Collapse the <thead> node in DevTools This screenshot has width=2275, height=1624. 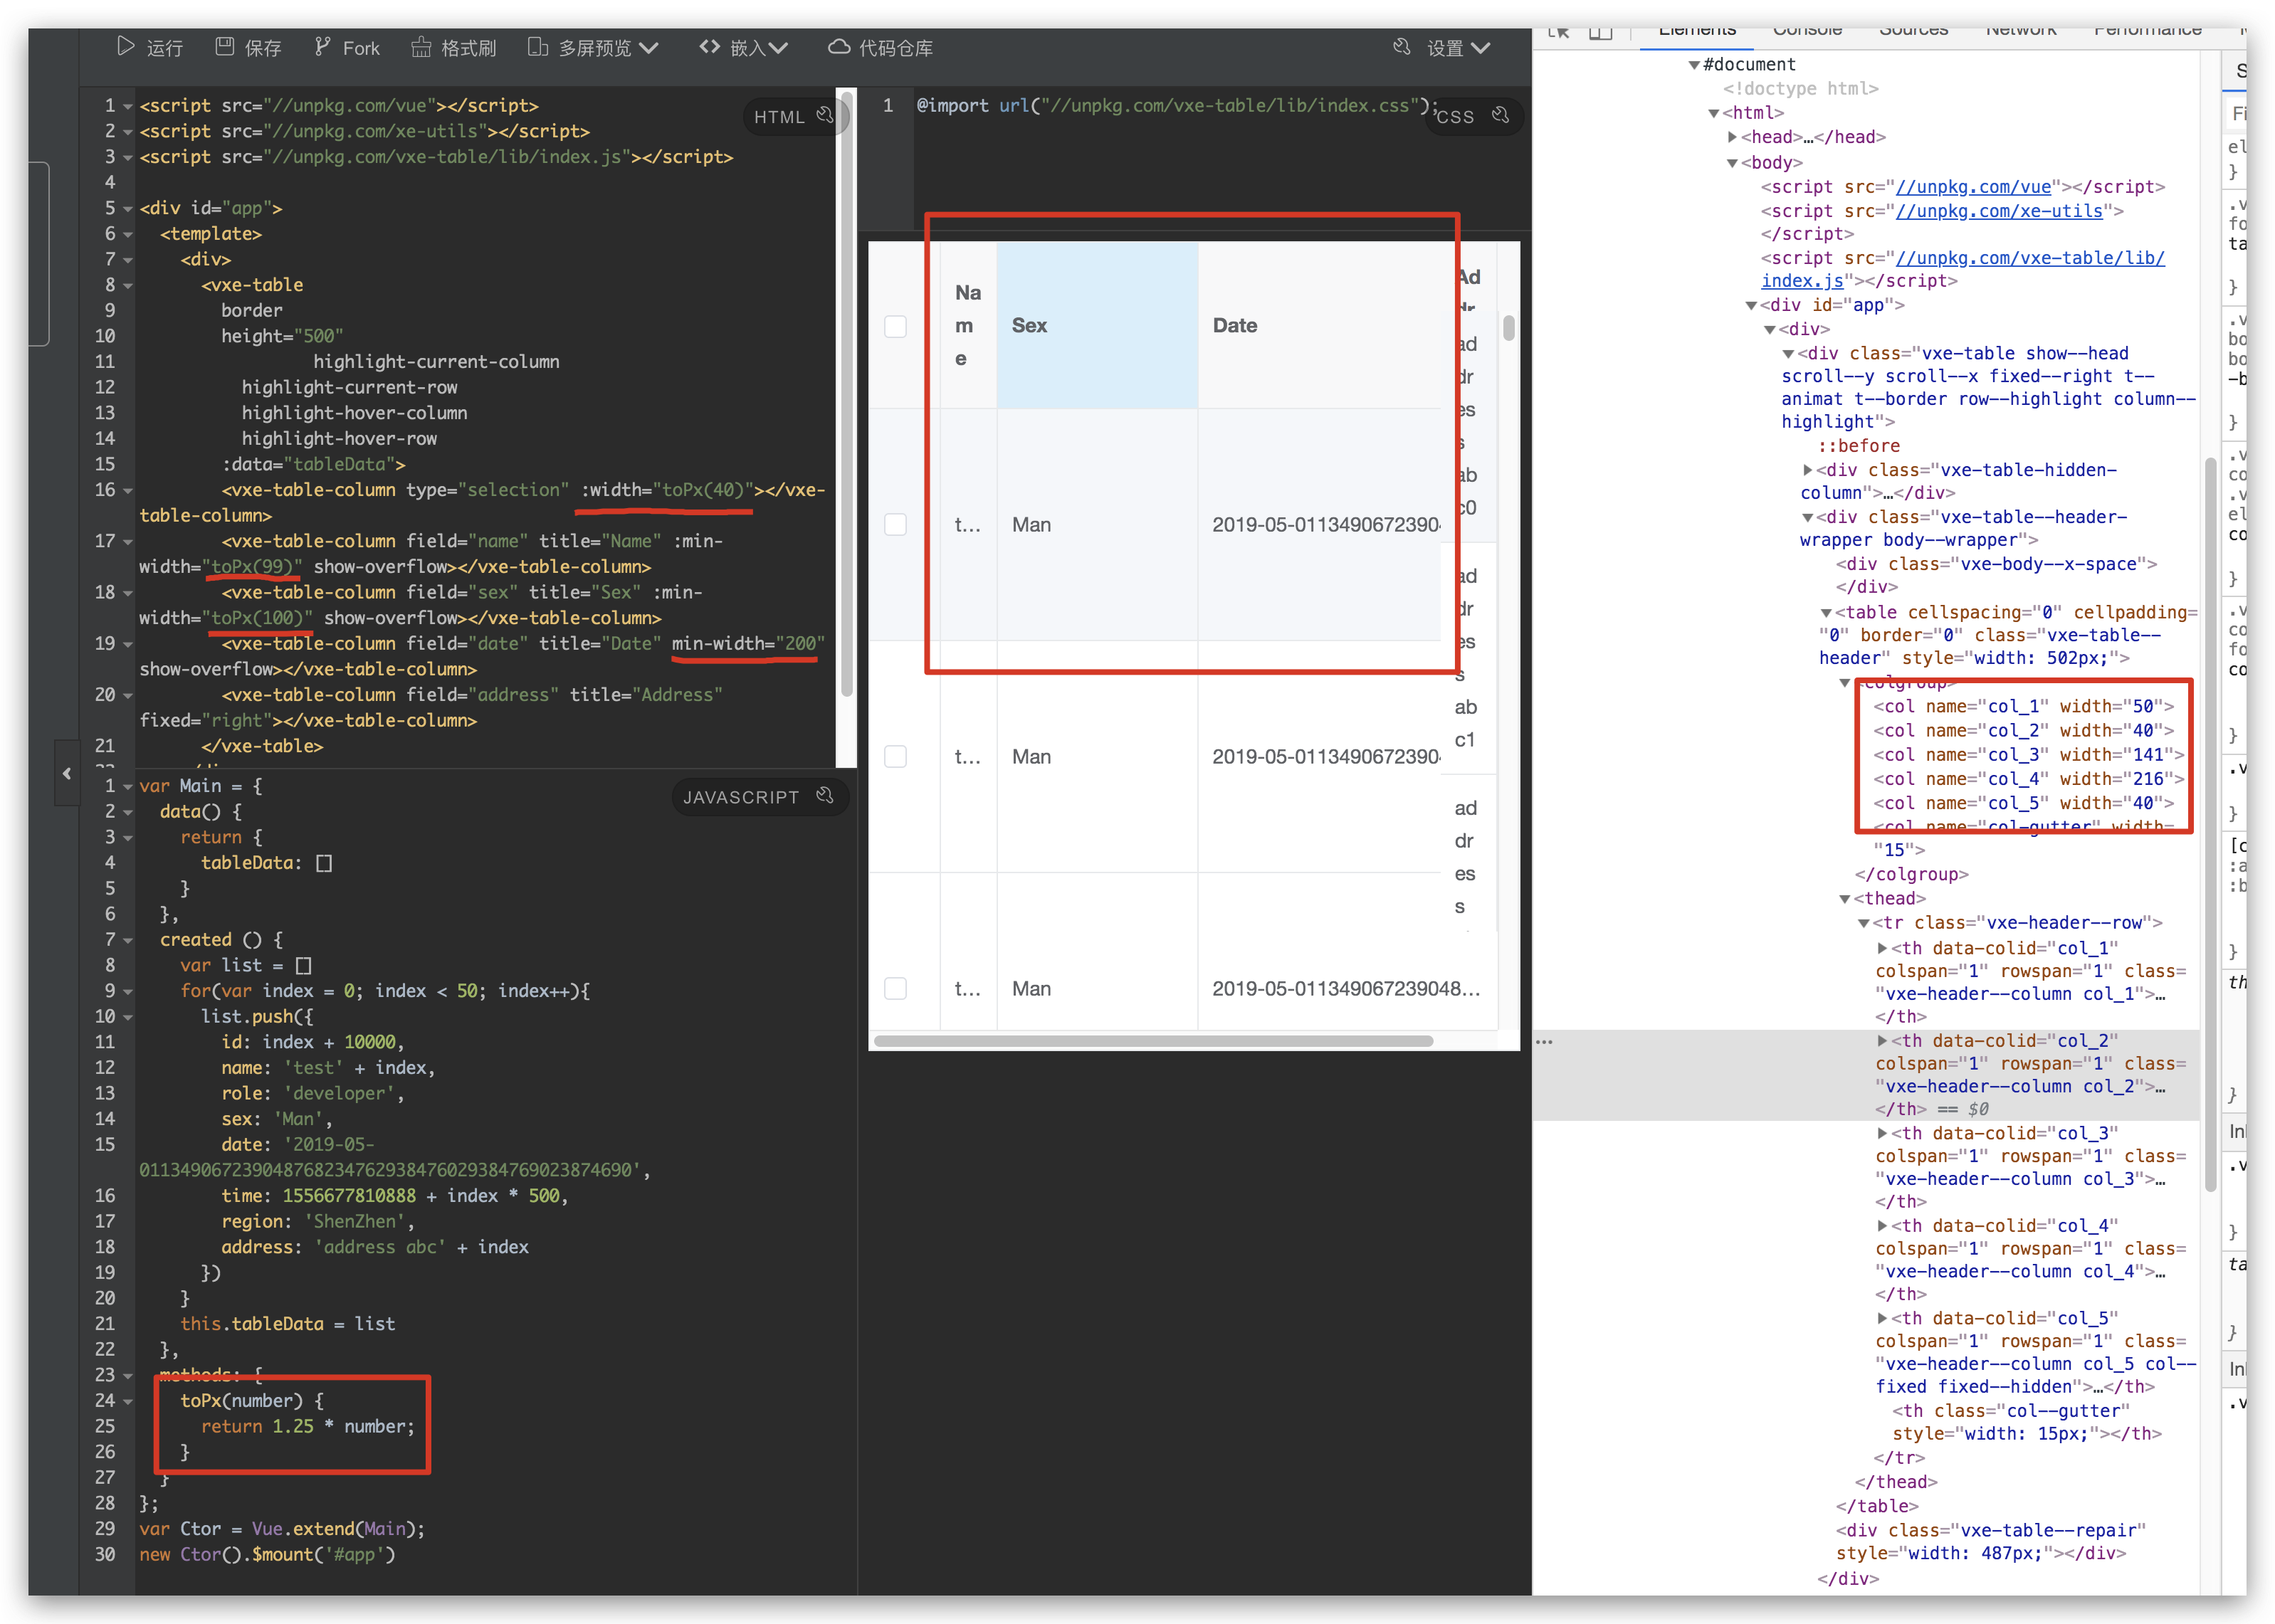click(1845, 899)
